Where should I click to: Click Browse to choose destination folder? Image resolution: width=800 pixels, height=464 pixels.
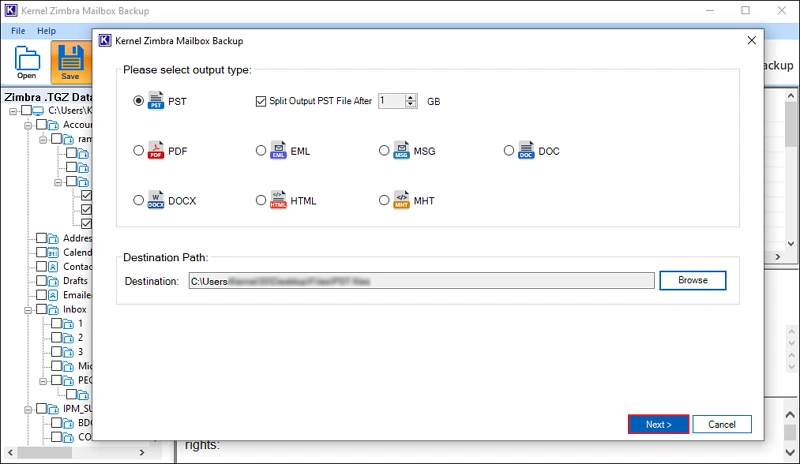click(692, 280)
